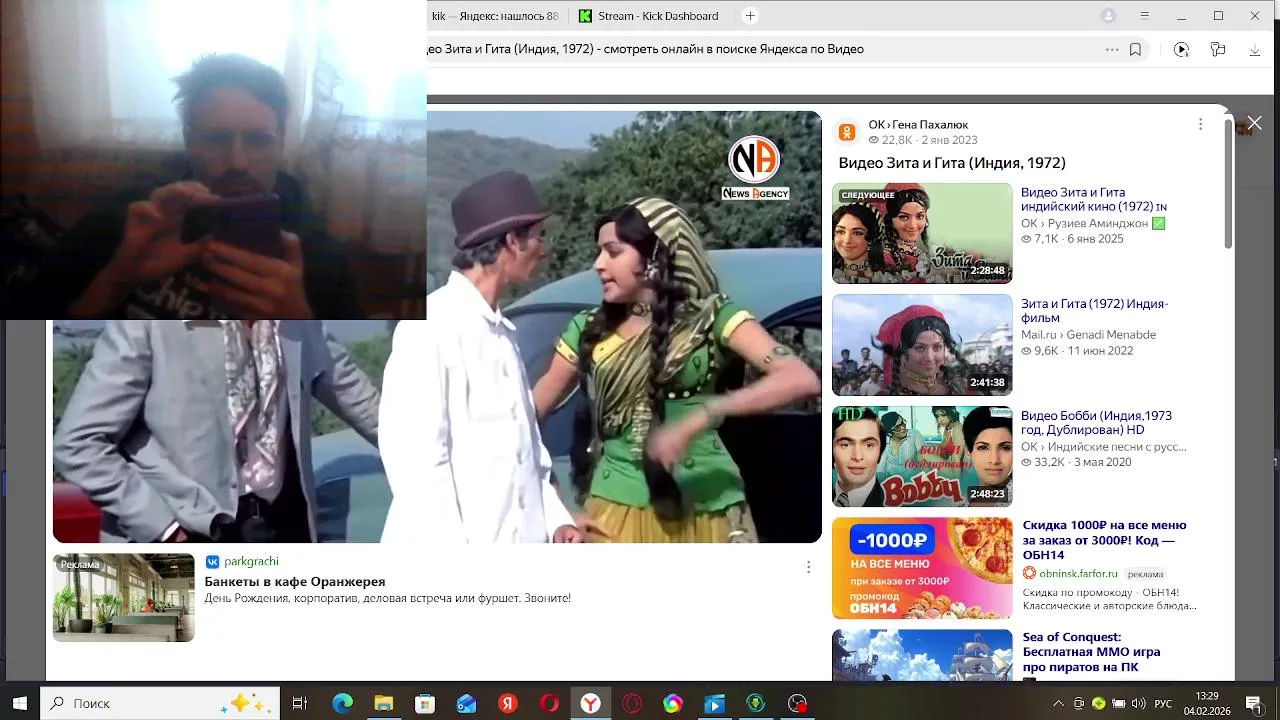Open the blue video player taskbar icon

tap(714, 703)
